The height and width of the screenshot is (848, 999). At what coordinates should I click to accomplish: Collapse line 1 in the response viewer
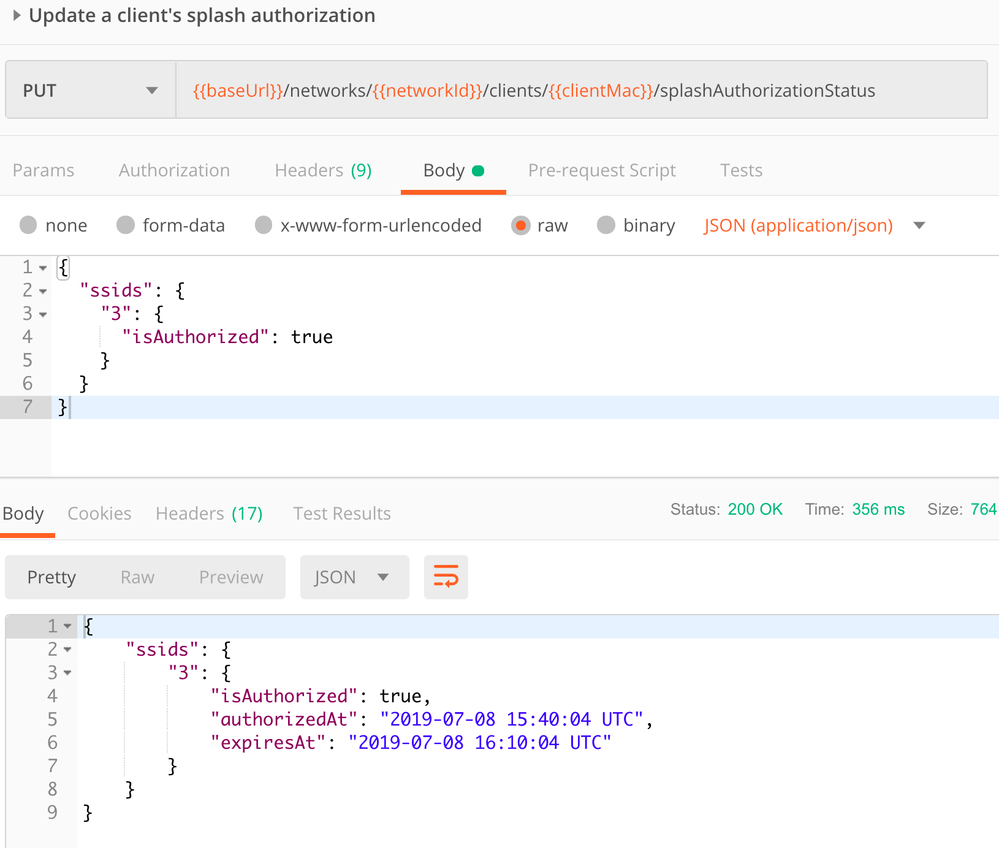click(x=67, y=627)
